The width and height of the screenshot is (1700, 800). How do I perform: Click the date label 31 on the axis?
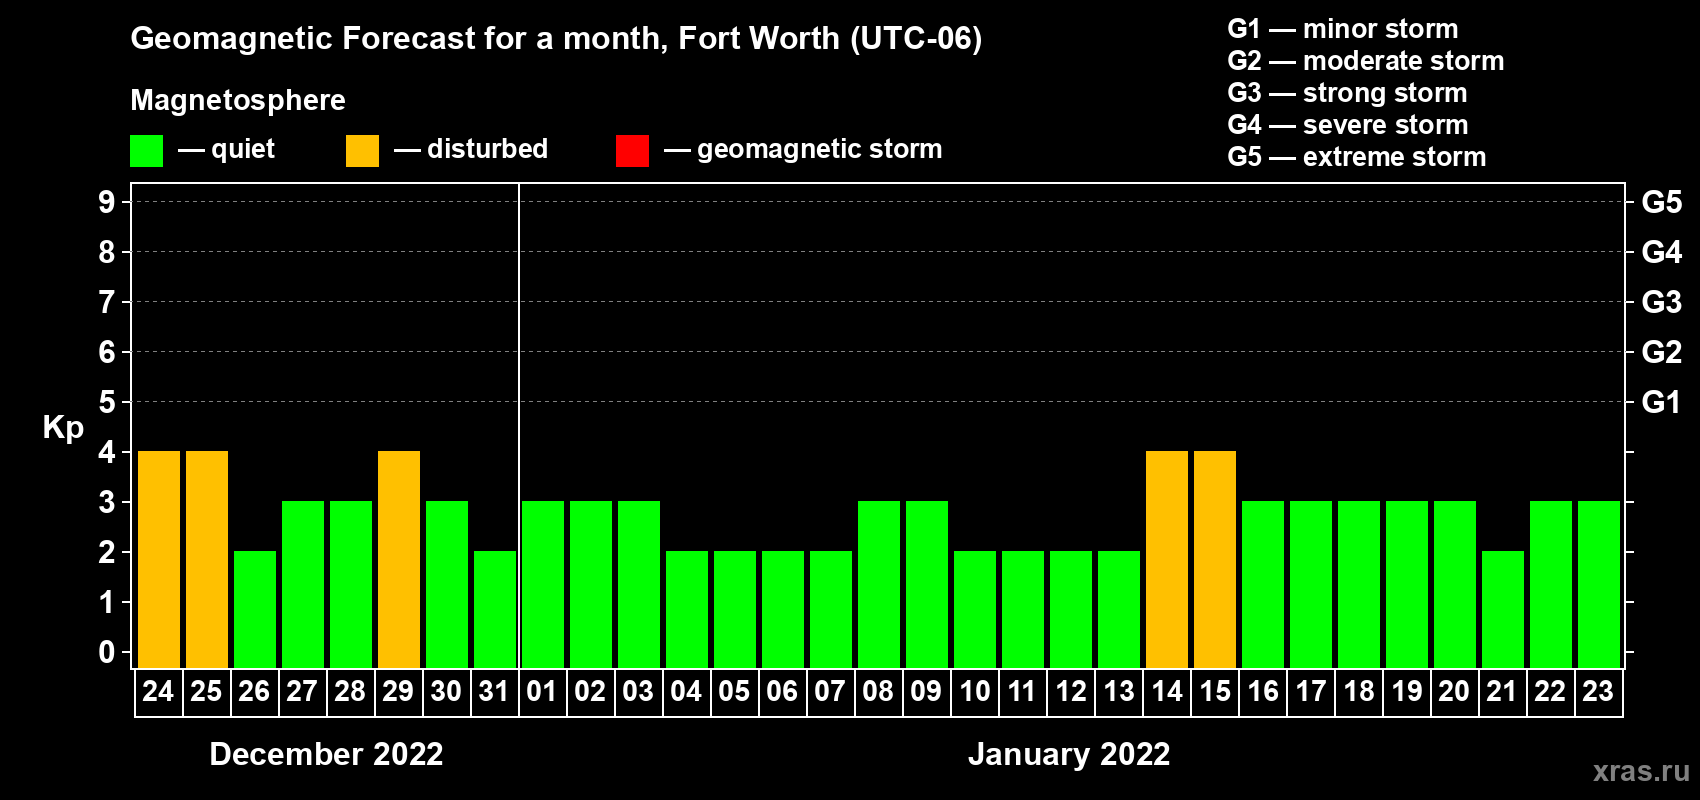point(494,692)
